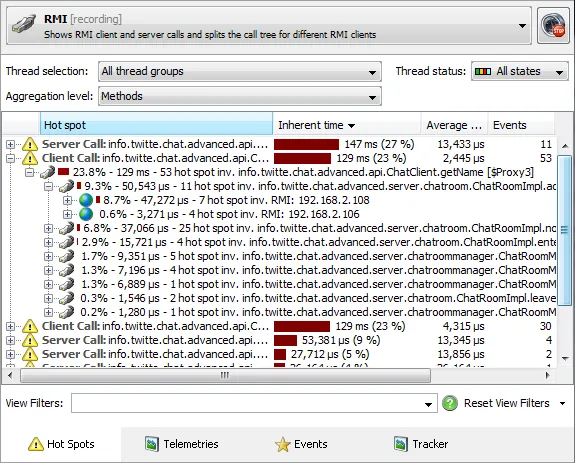575x463 pixels.
Task: Click the stop recording probe button
Action: pos(553,26)
